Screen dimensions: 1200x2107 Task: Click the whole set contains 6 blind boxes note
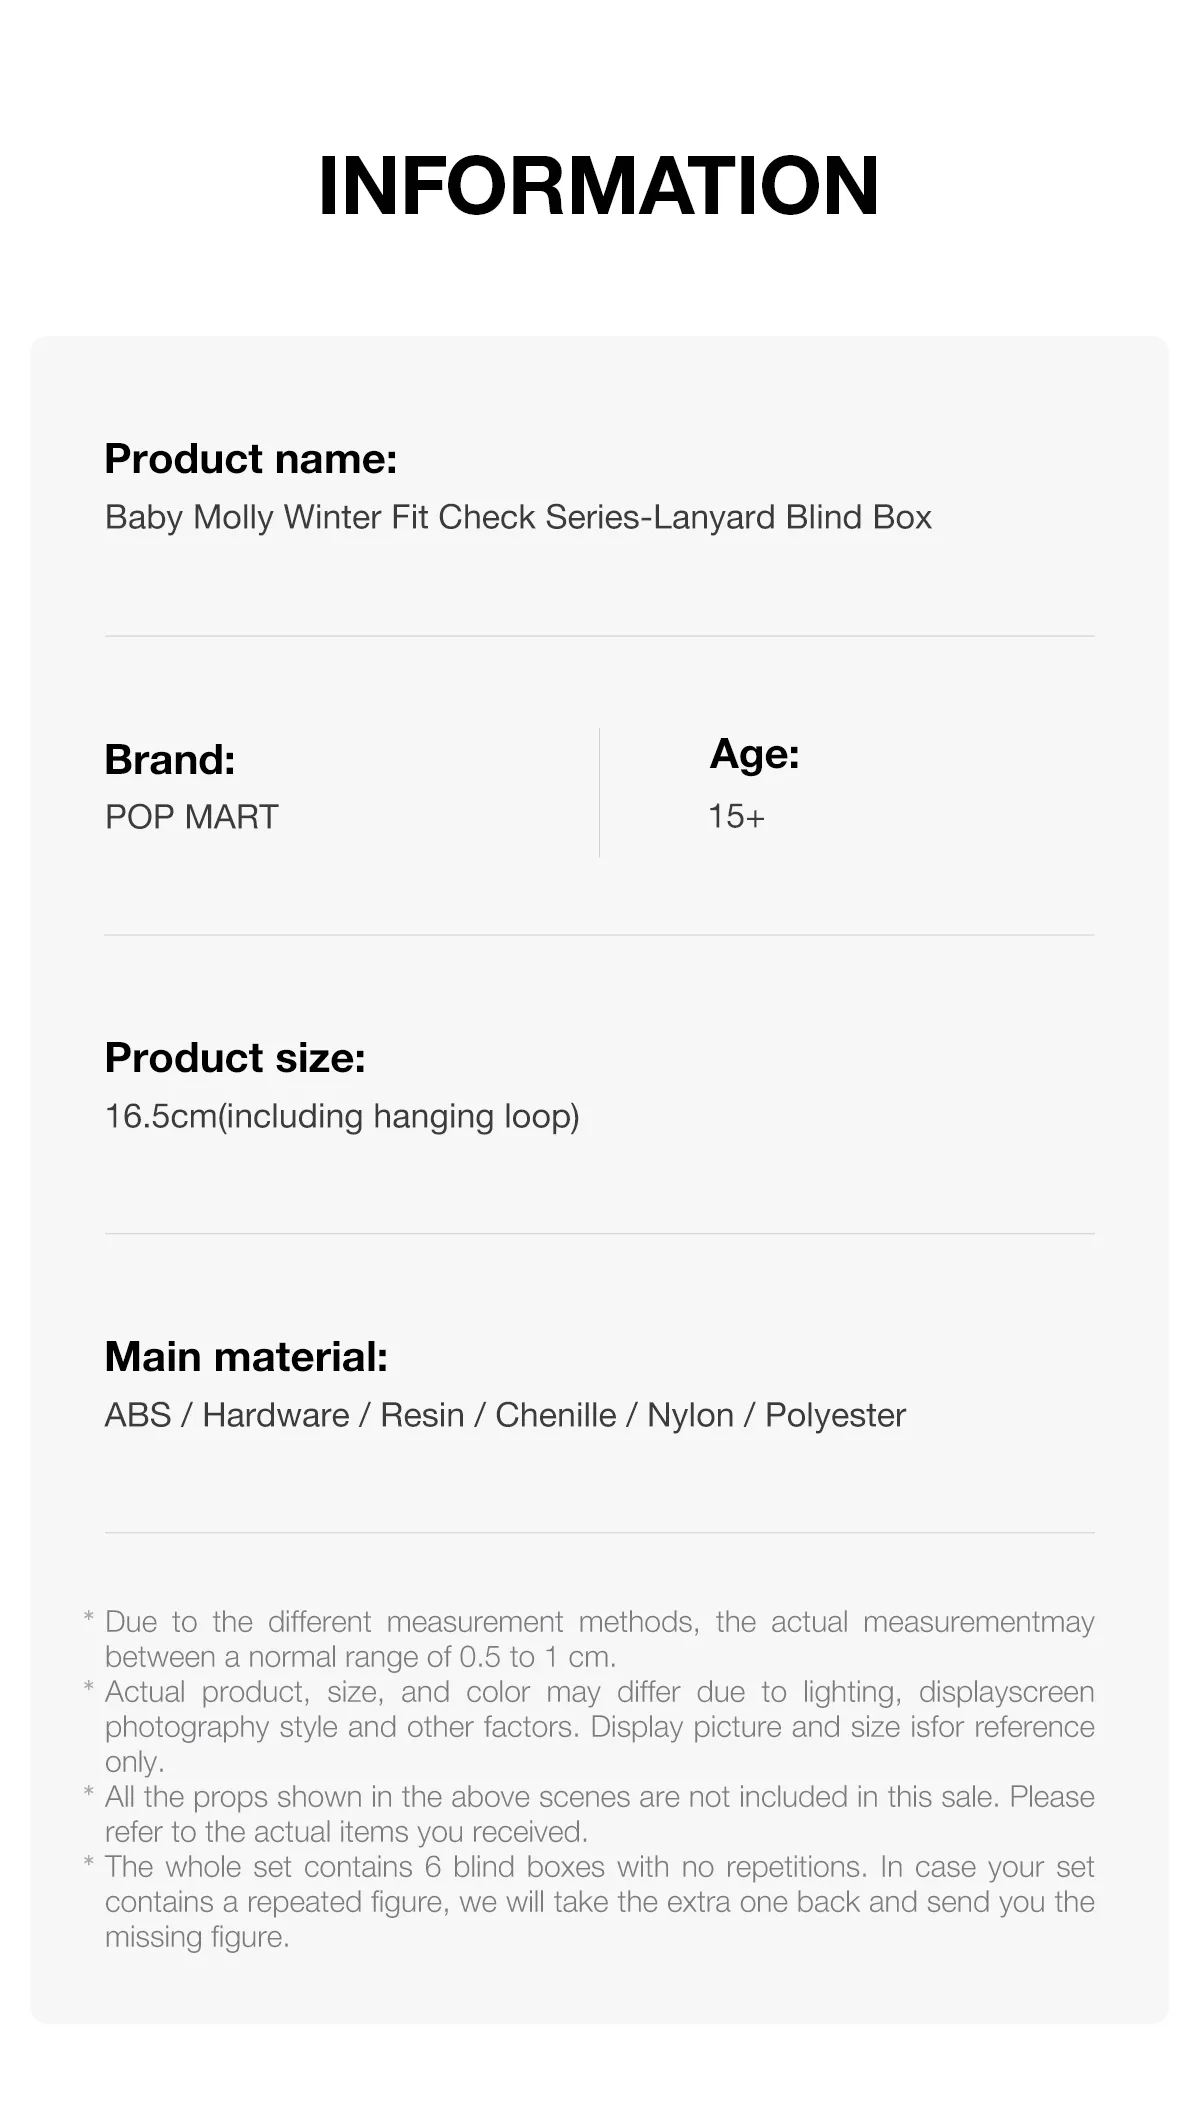599,1901
